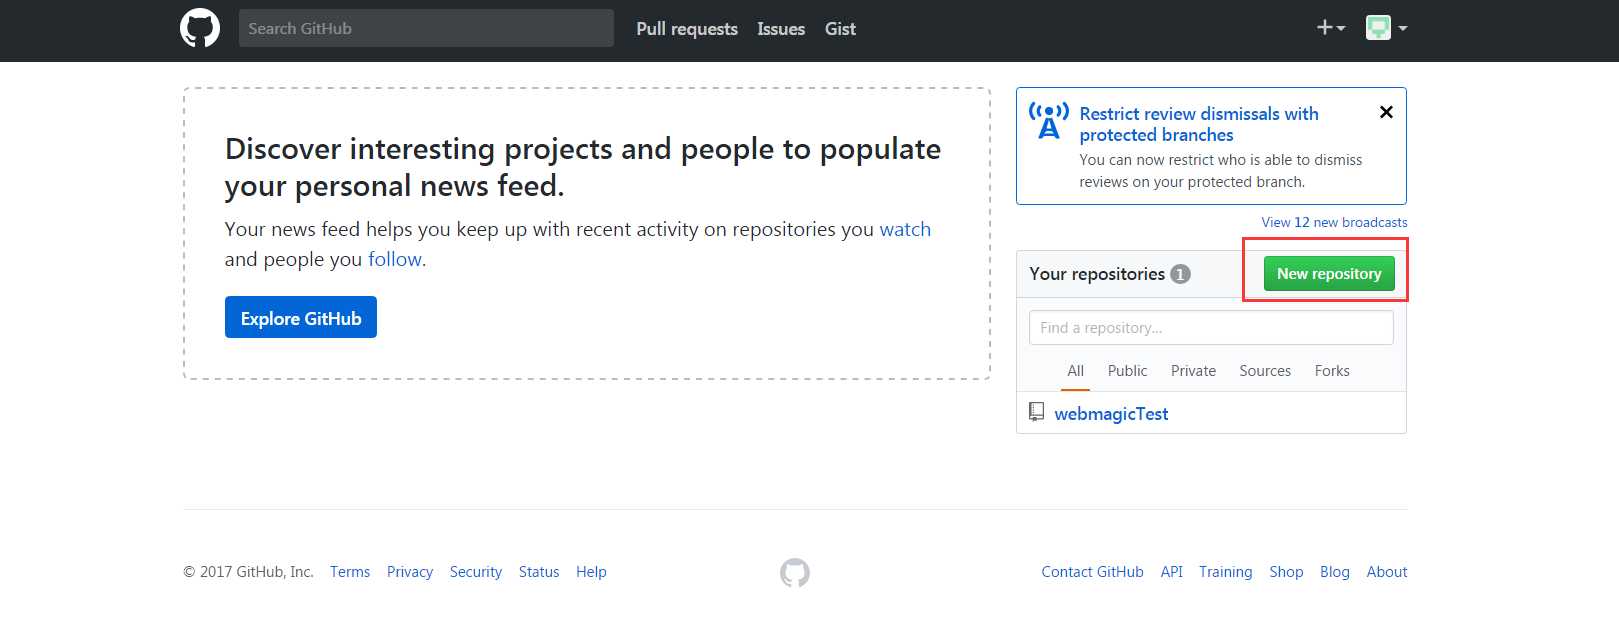Open the user avatar profile menu

1387,28
